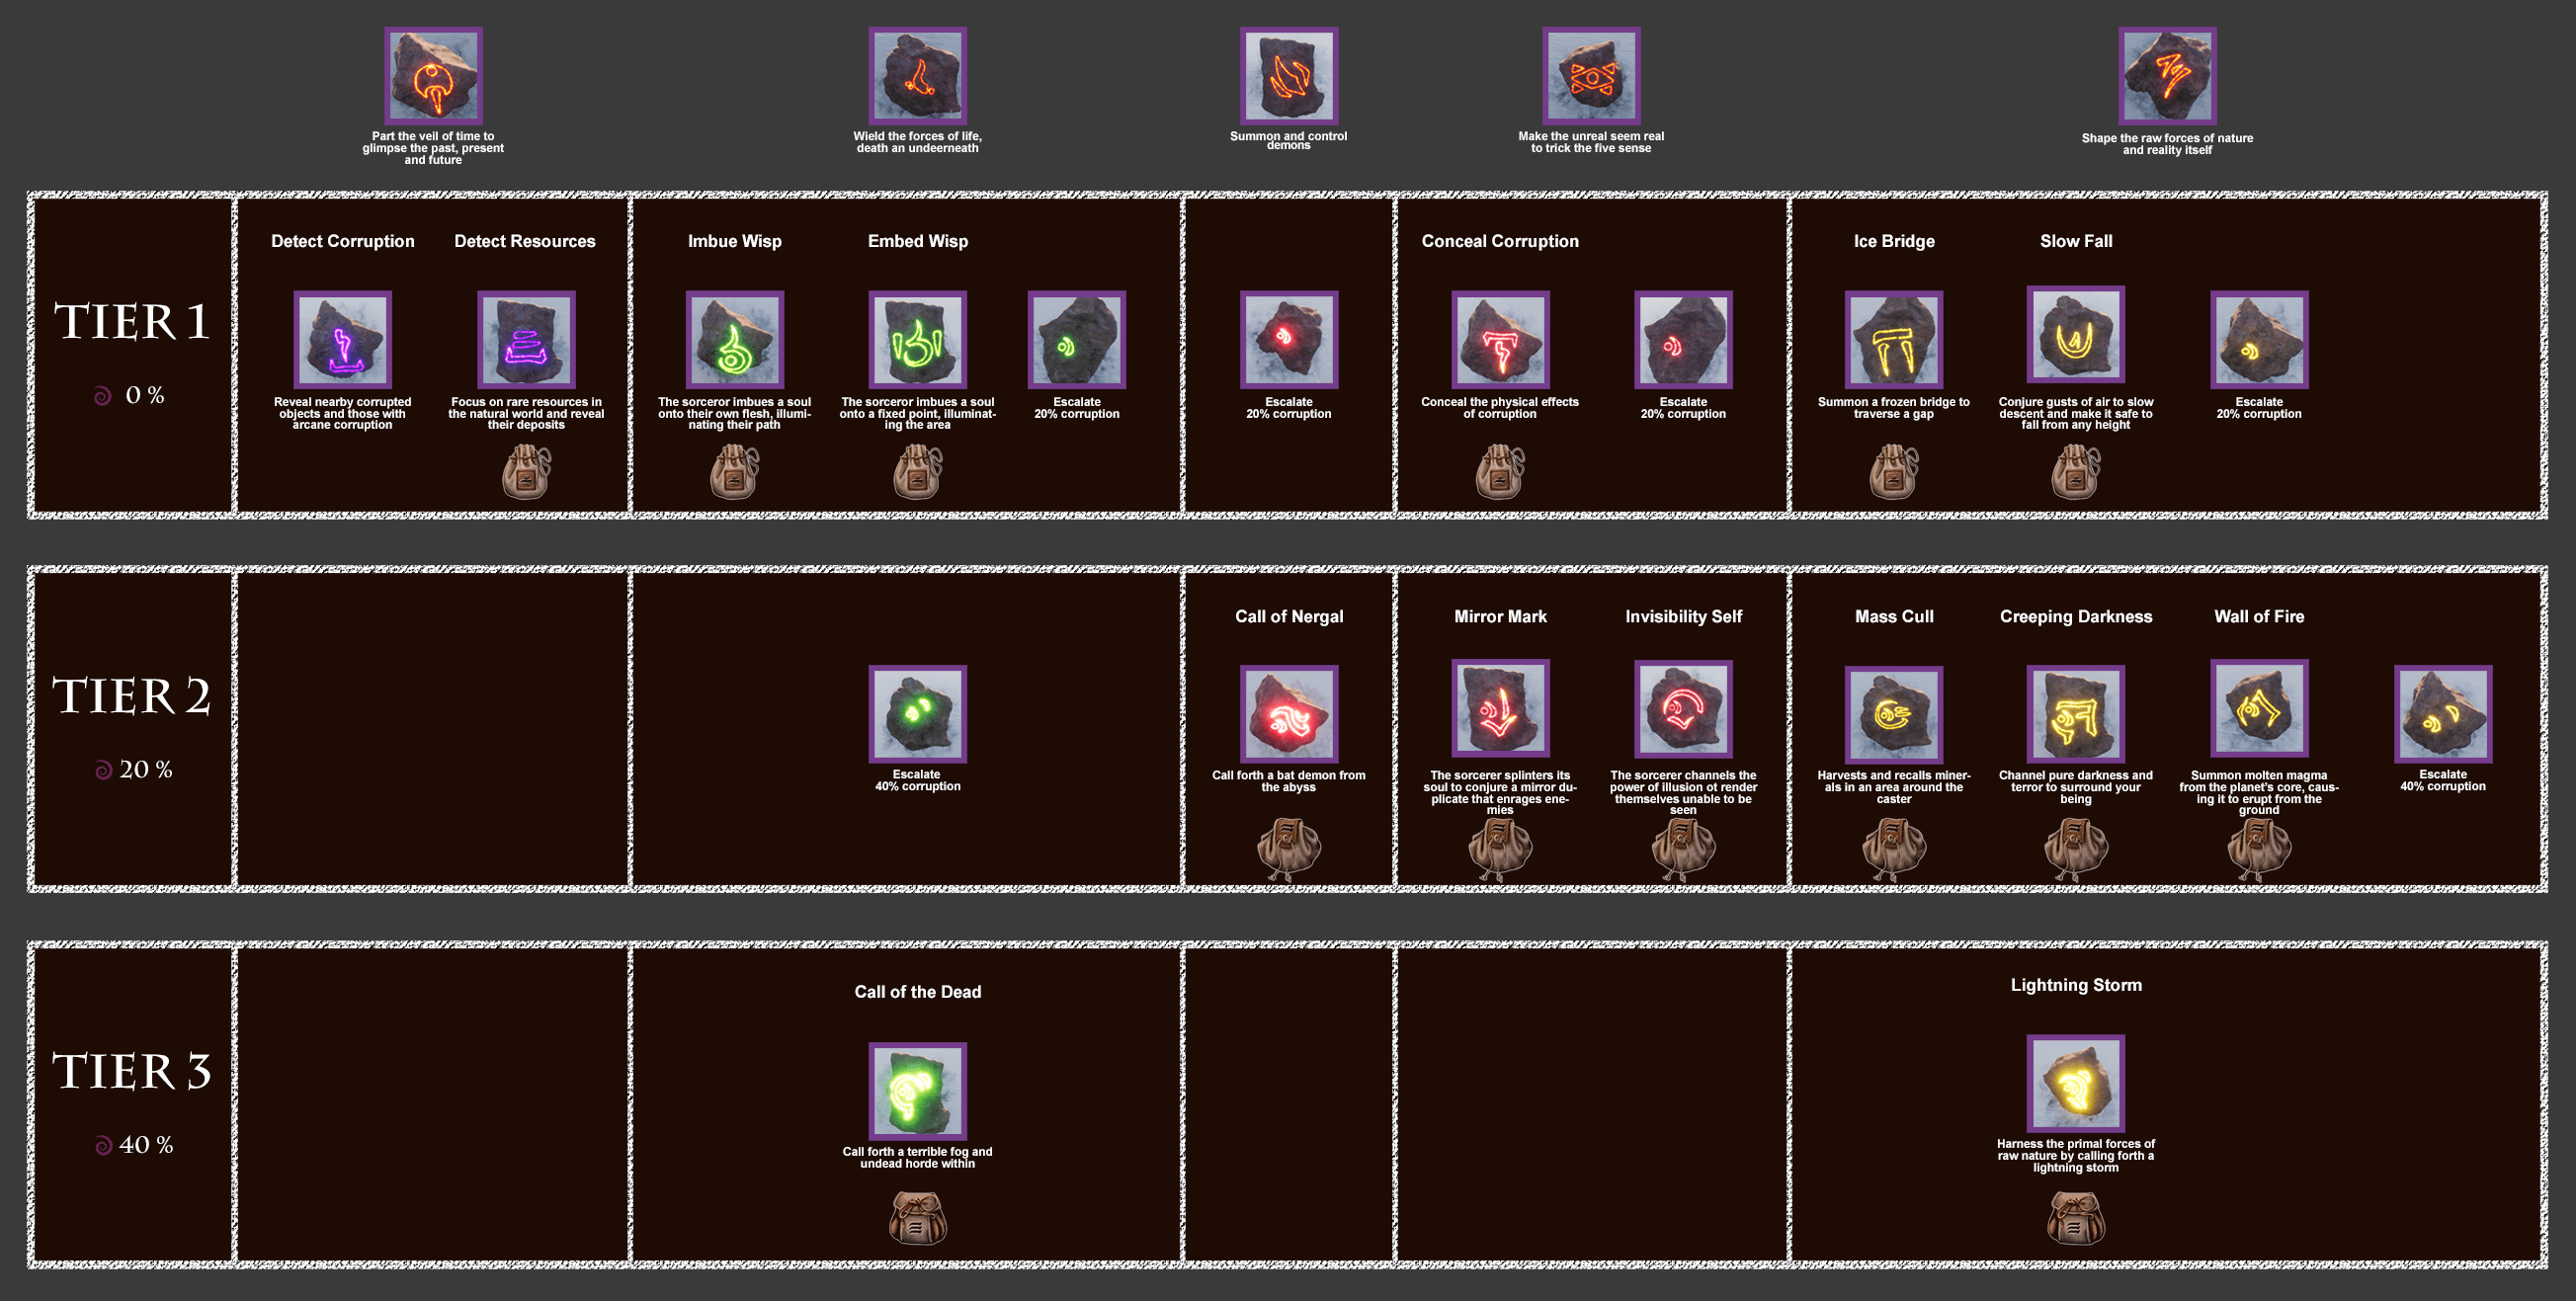The height and width of the screenshot is (1301, 2576).
Task: Pick the Creeping Darkness rune icon
Action: pyautogui.click(x=2075, y=714)
